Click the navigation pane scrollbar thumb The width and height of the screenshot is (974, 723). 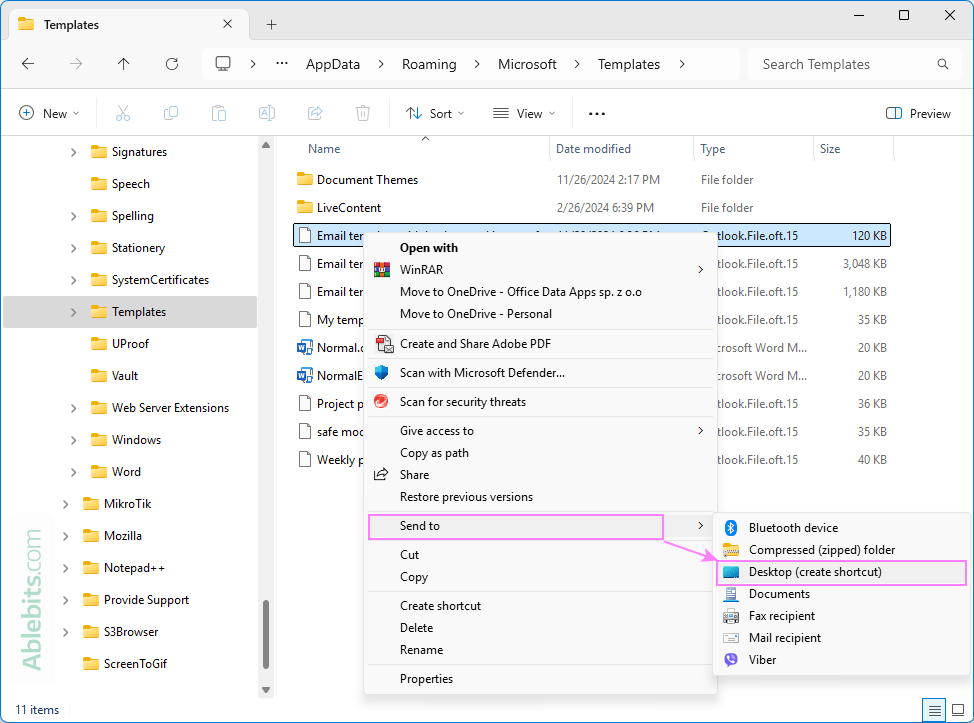click(x=266, y=634)
